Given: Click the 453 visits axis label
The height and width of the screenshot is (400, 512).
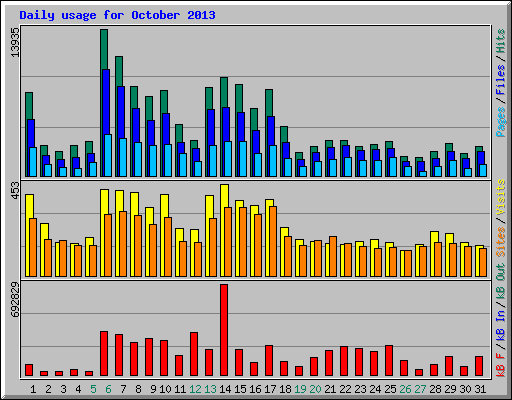Looking at the screenshot, I should (x=15, y=191).
